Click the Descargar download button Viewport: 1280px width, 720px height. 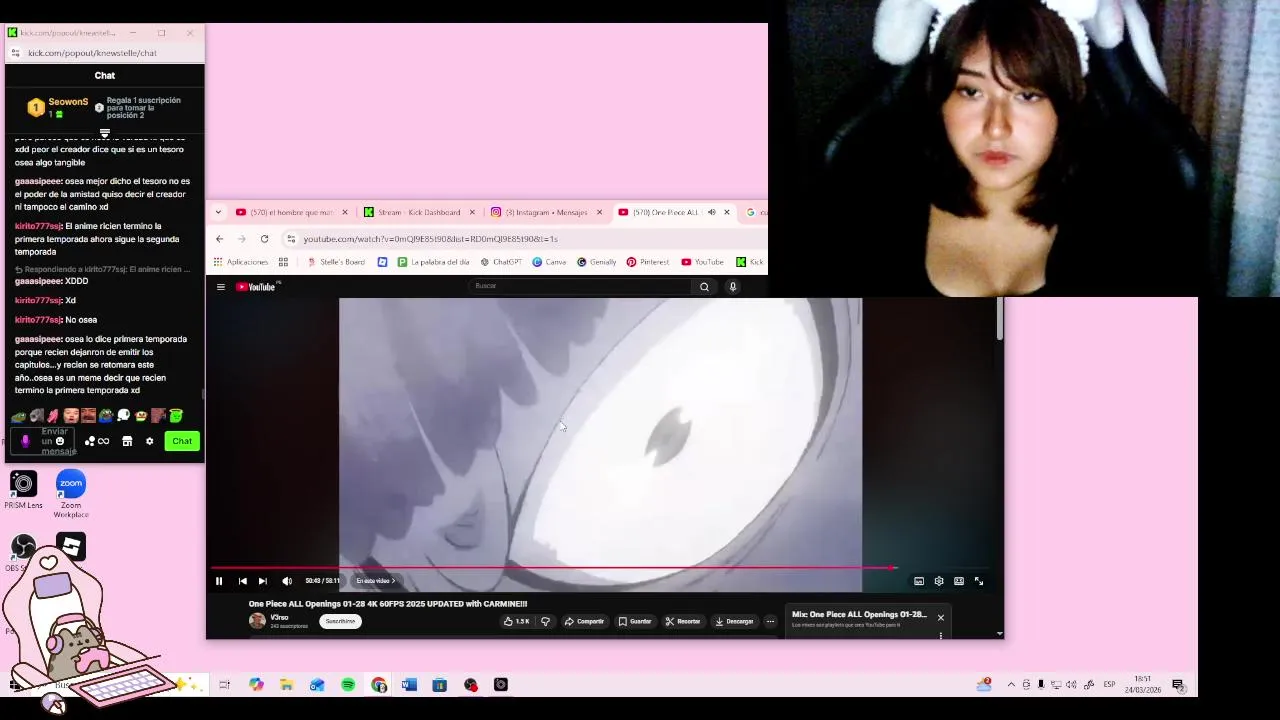point(734,621)
